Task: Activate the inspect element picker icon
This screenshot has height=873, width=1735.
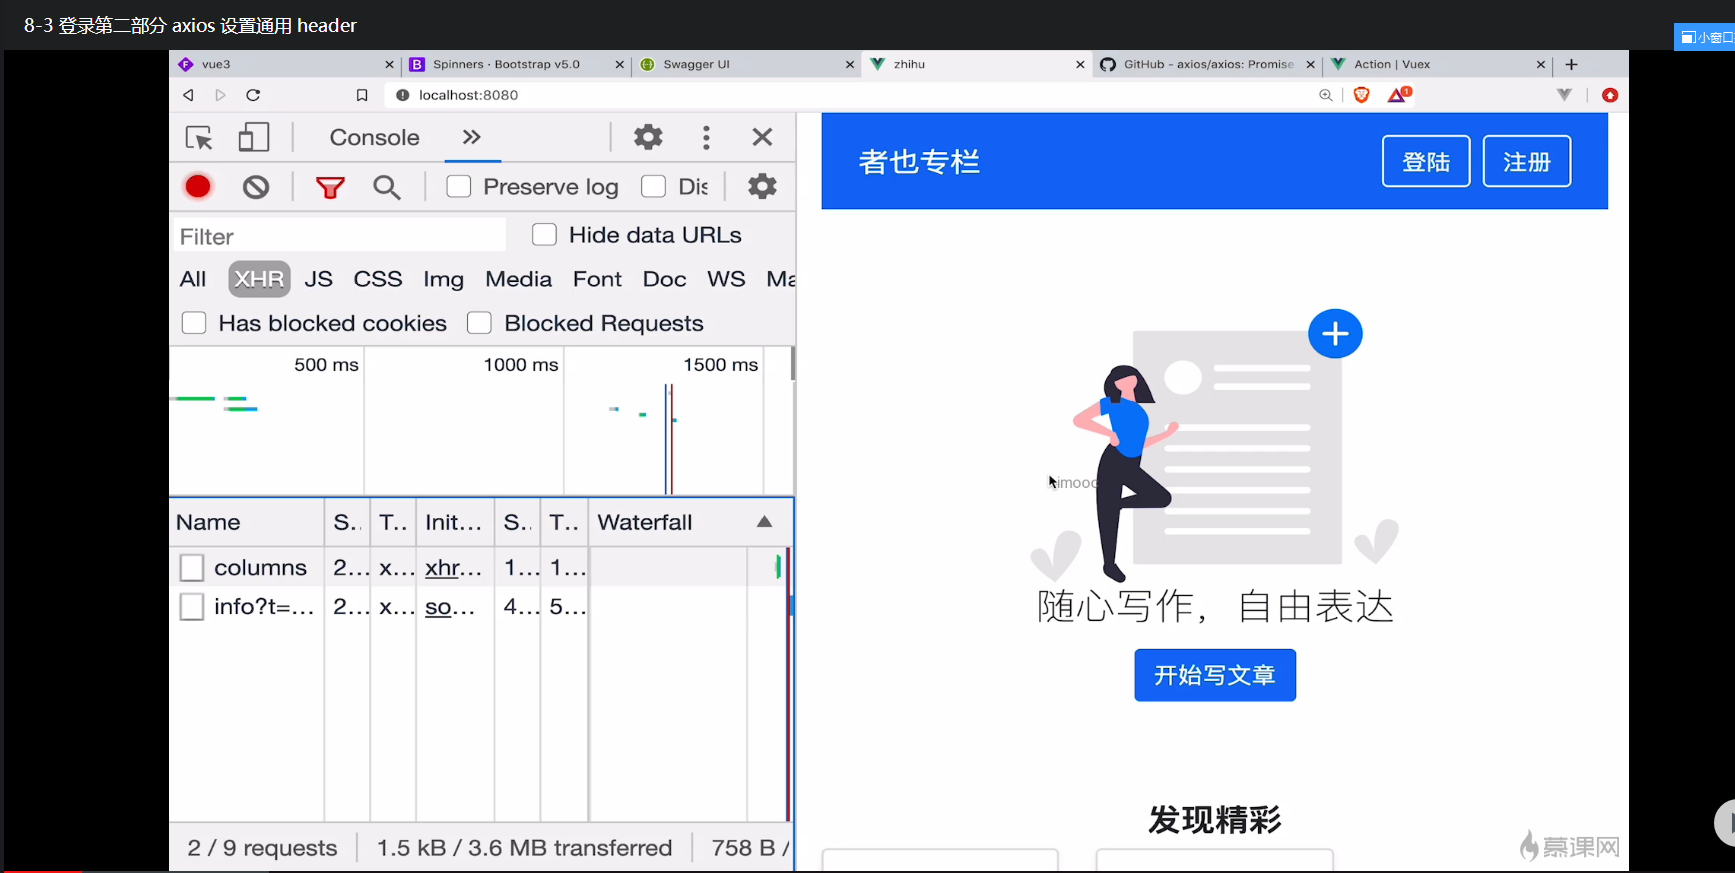Action: point(199,137)
